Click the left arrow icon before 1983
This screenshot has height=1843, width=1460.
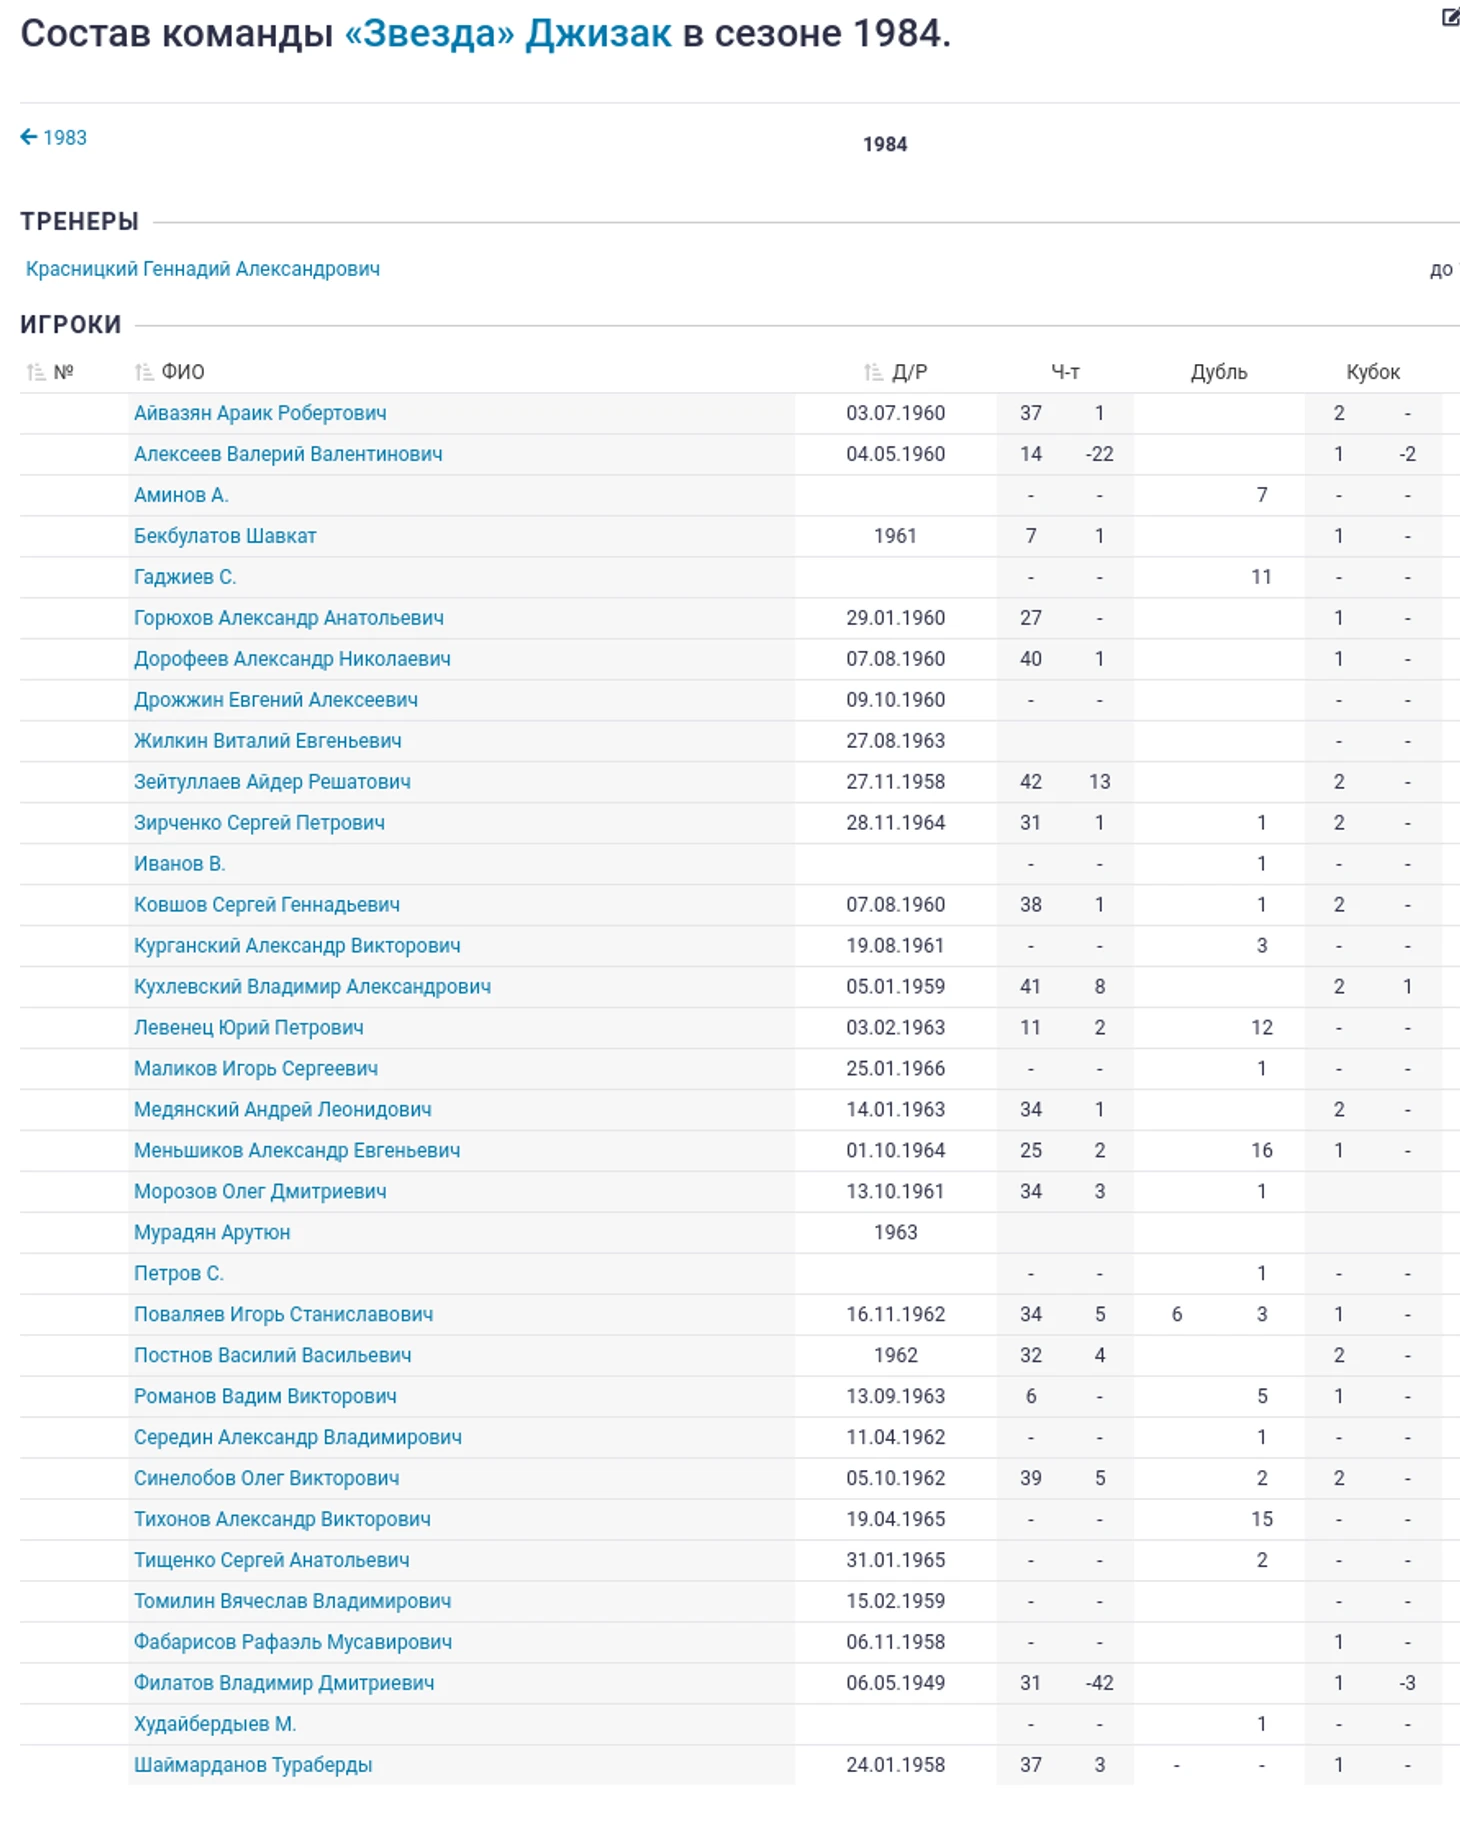29,137
